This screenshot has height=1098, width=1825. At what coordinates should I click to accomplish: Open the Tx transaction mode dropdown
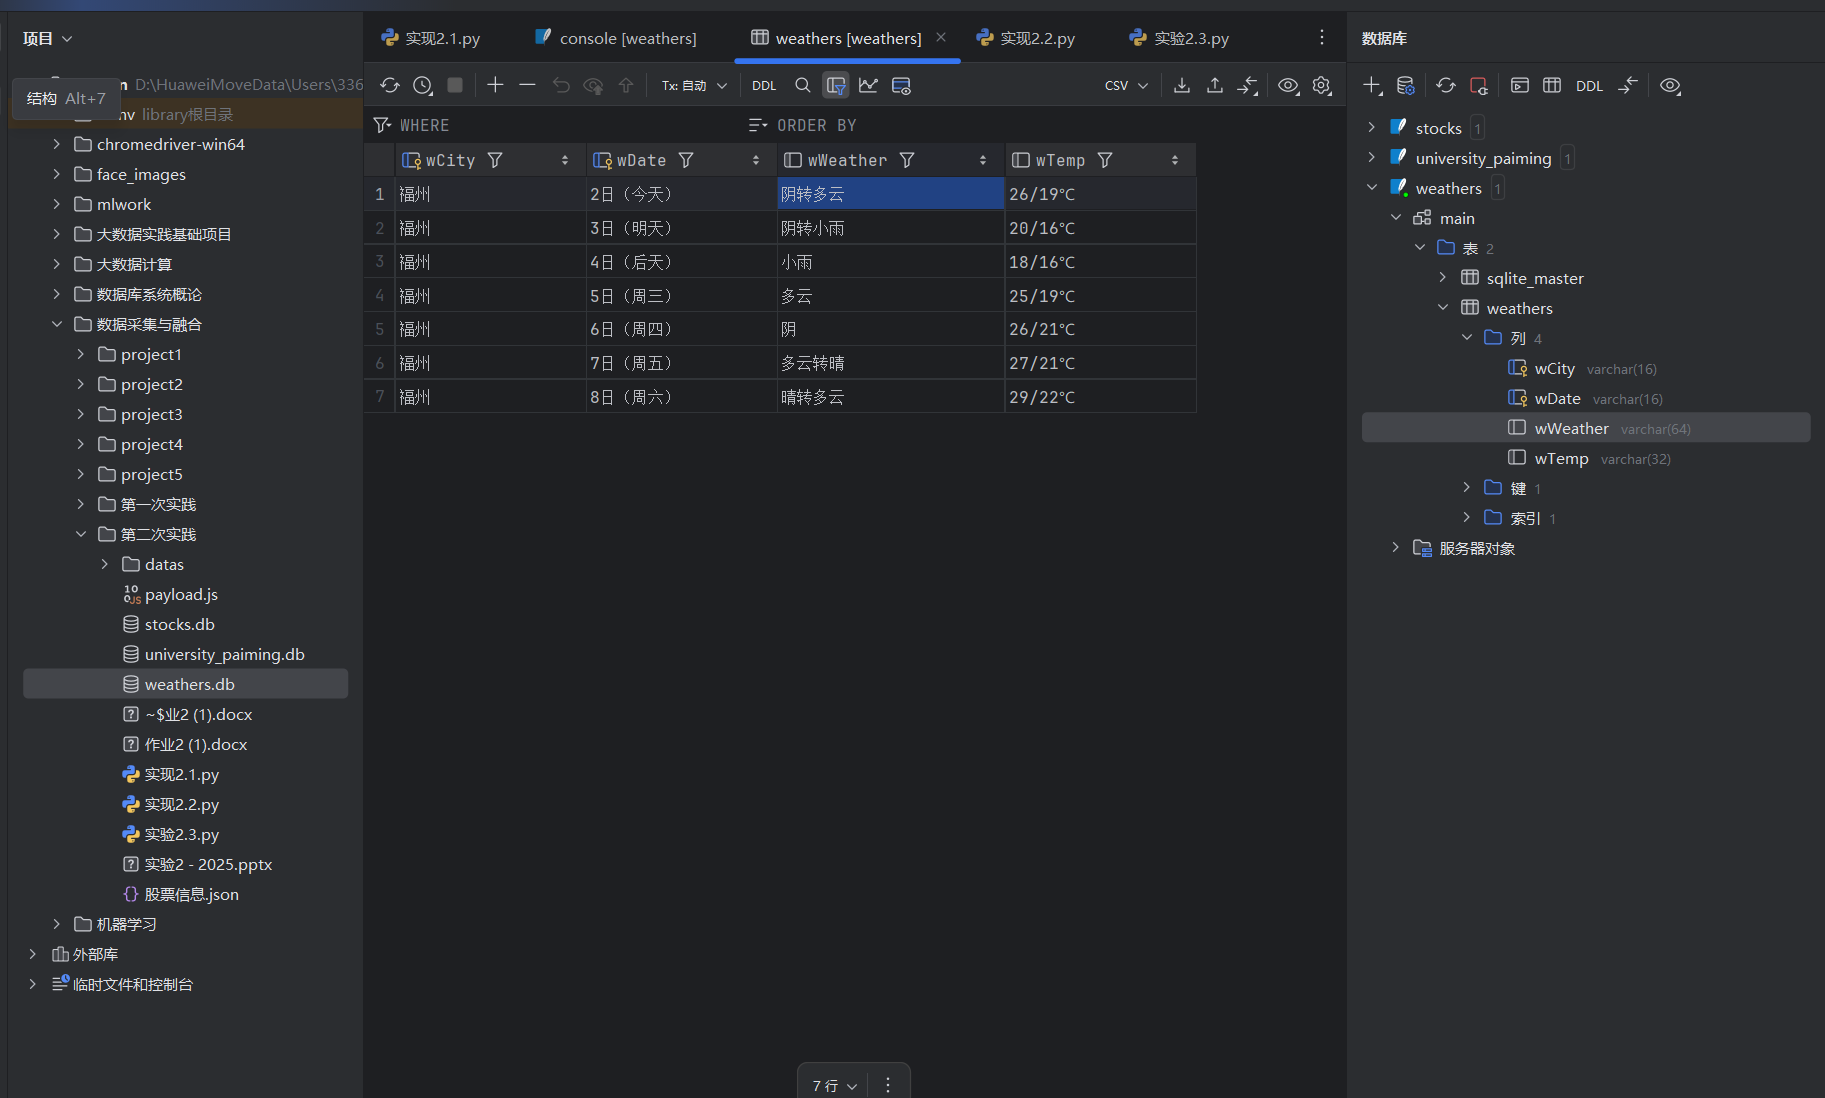pyautogui.click(x=694, y=86)
